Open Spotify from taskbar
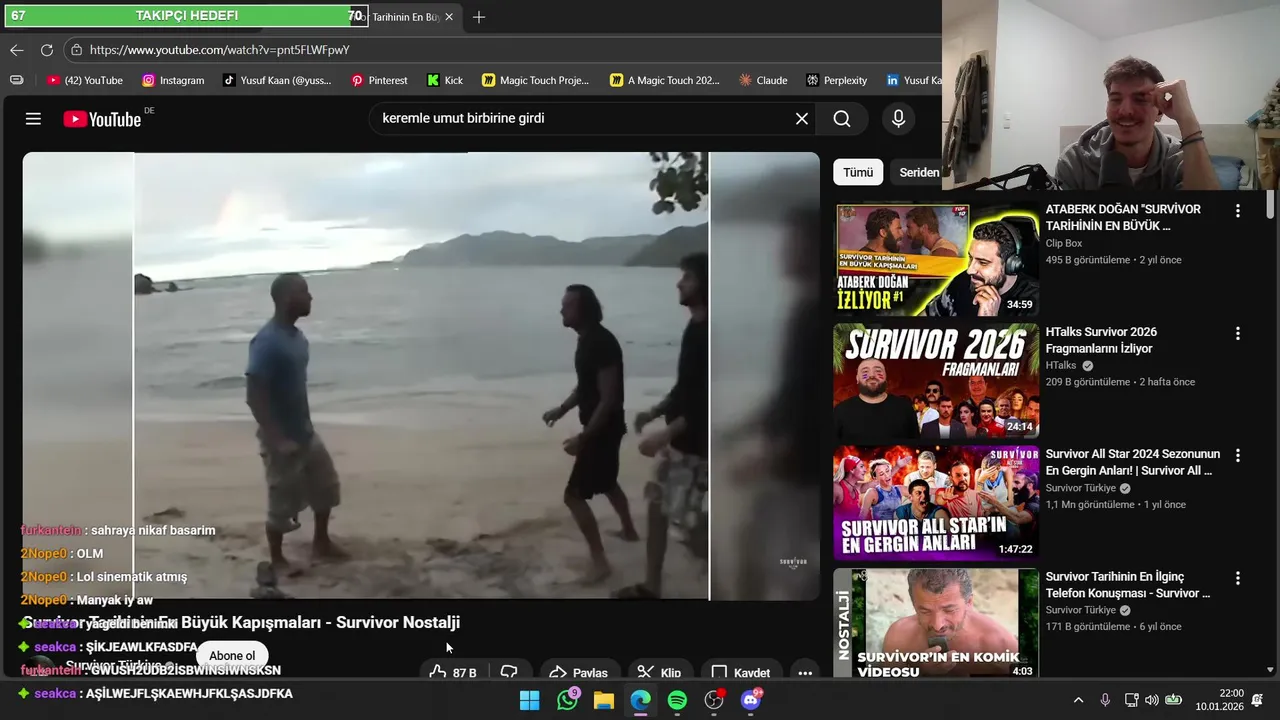The image size is (1280, 720). 677,700
